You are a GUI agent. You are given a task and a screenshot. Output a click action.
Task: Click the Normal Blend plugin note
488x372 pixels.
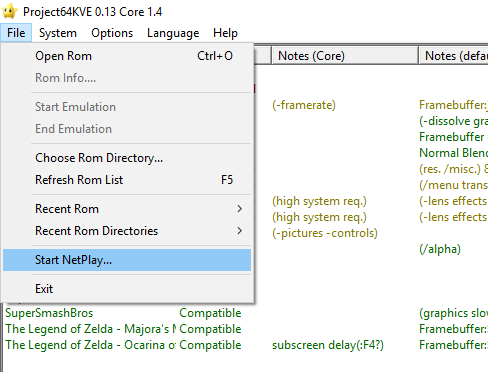tap(453, 153)
